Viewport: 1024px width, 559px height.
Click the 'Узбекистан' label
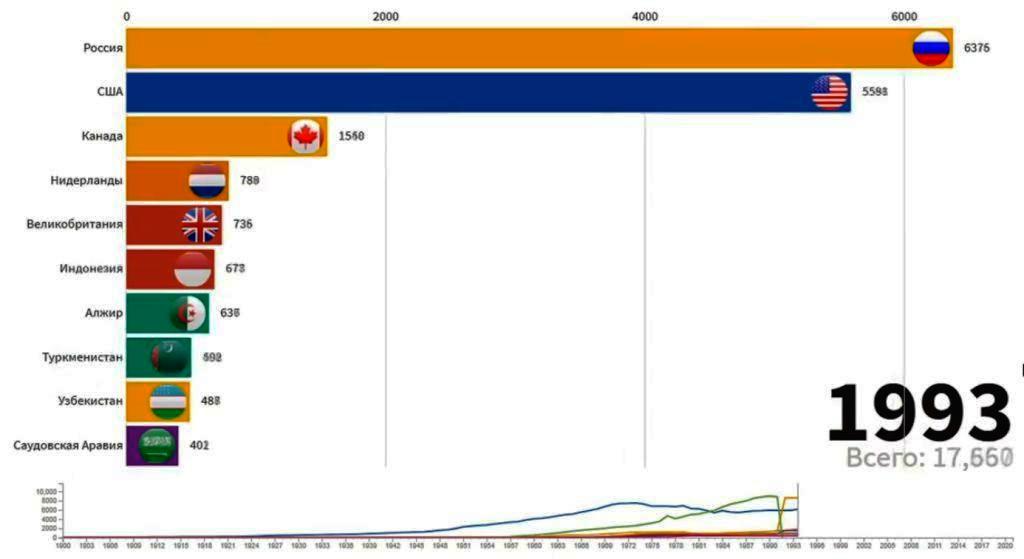click(x=90, y=401)
